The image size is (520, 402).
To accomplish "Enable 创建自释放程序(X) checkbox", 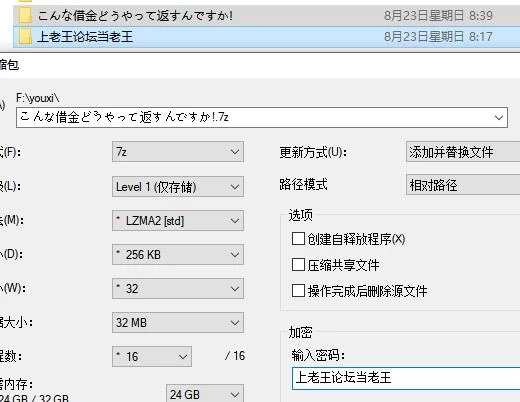I will [298, 239].
